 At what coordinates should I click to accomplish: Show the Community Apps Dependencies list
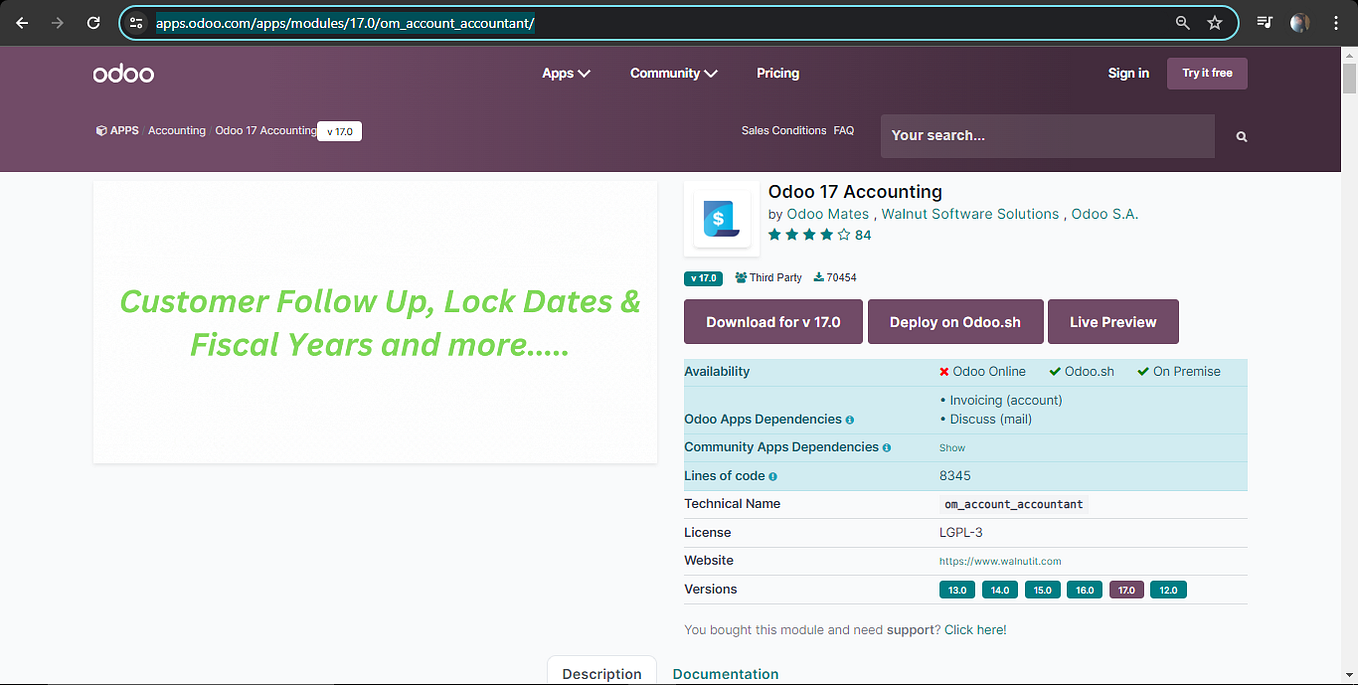951,447
